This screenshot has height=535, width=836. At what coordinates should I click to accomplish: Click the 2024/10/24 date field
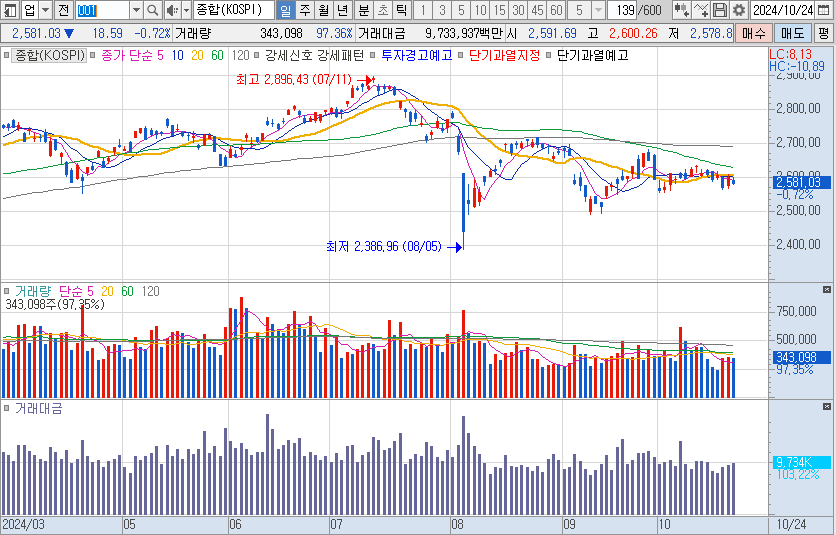[x=783, y=10]
